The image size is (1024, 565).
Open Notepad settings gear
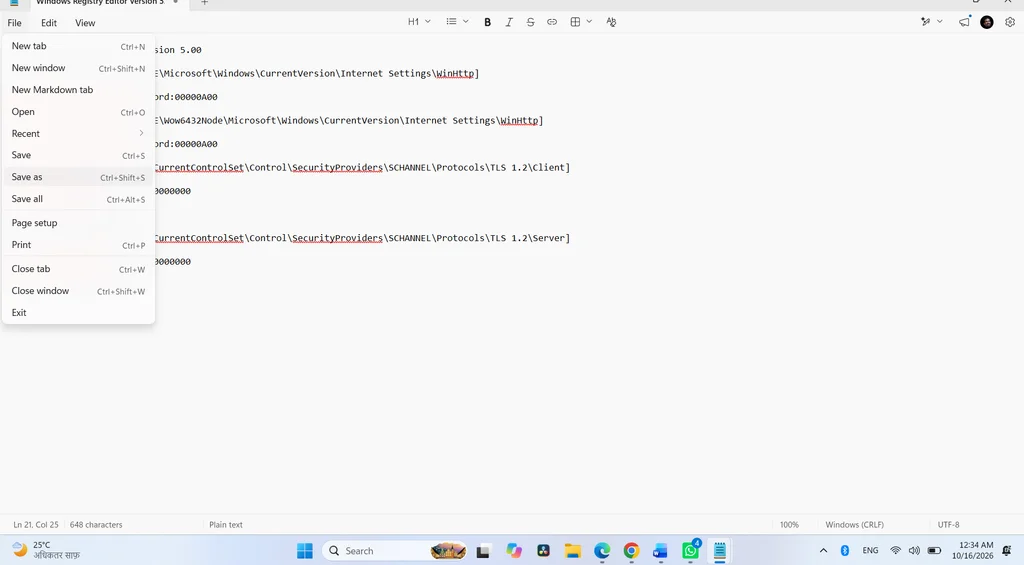tap(1010, 22)
